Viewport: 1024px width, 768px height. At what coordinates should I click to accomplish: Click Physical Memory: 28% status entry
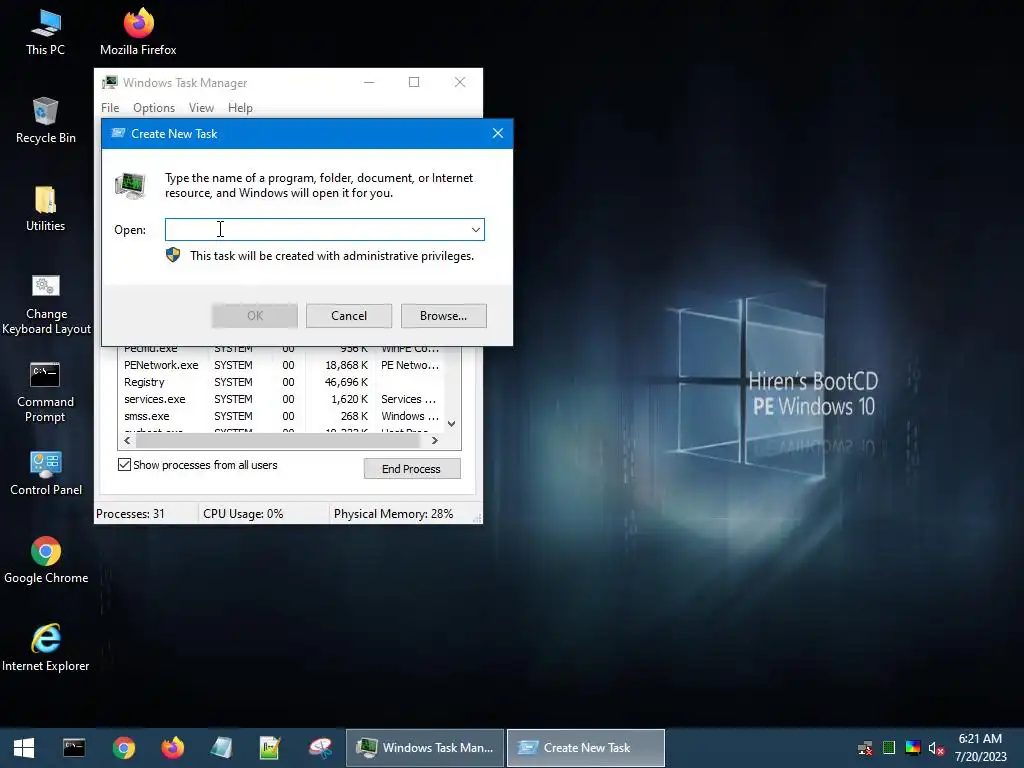click(393, 514)
